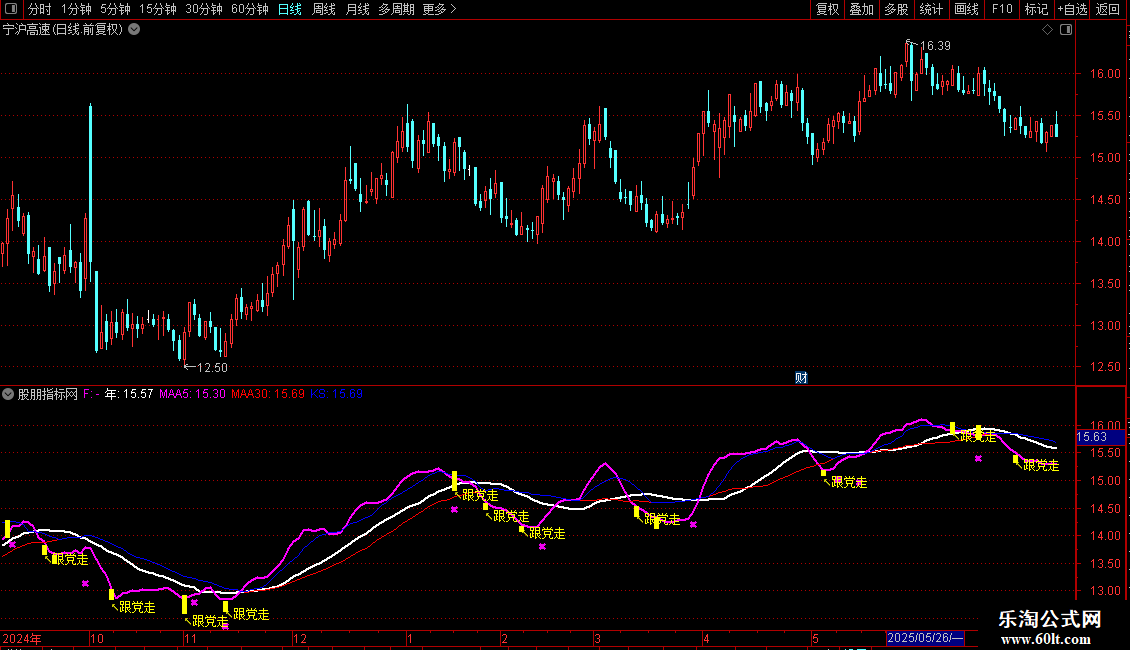Add stock via +自选 button
The height and width of the screenshot is (650, 1130).
[1072, 9]
